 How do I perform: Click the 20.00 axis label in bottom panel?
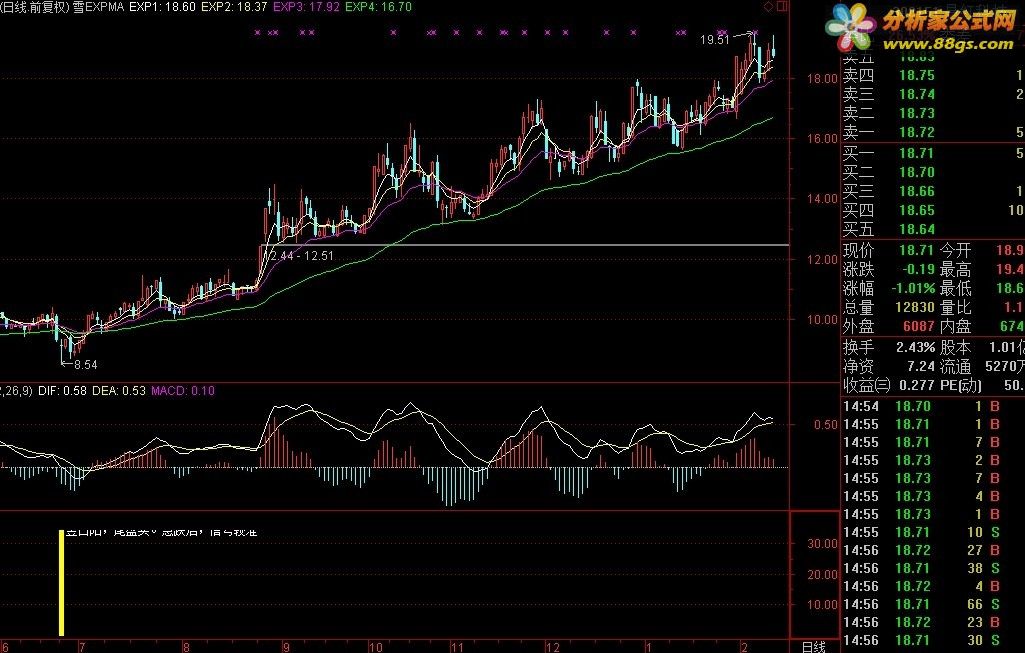pos(822,575)
